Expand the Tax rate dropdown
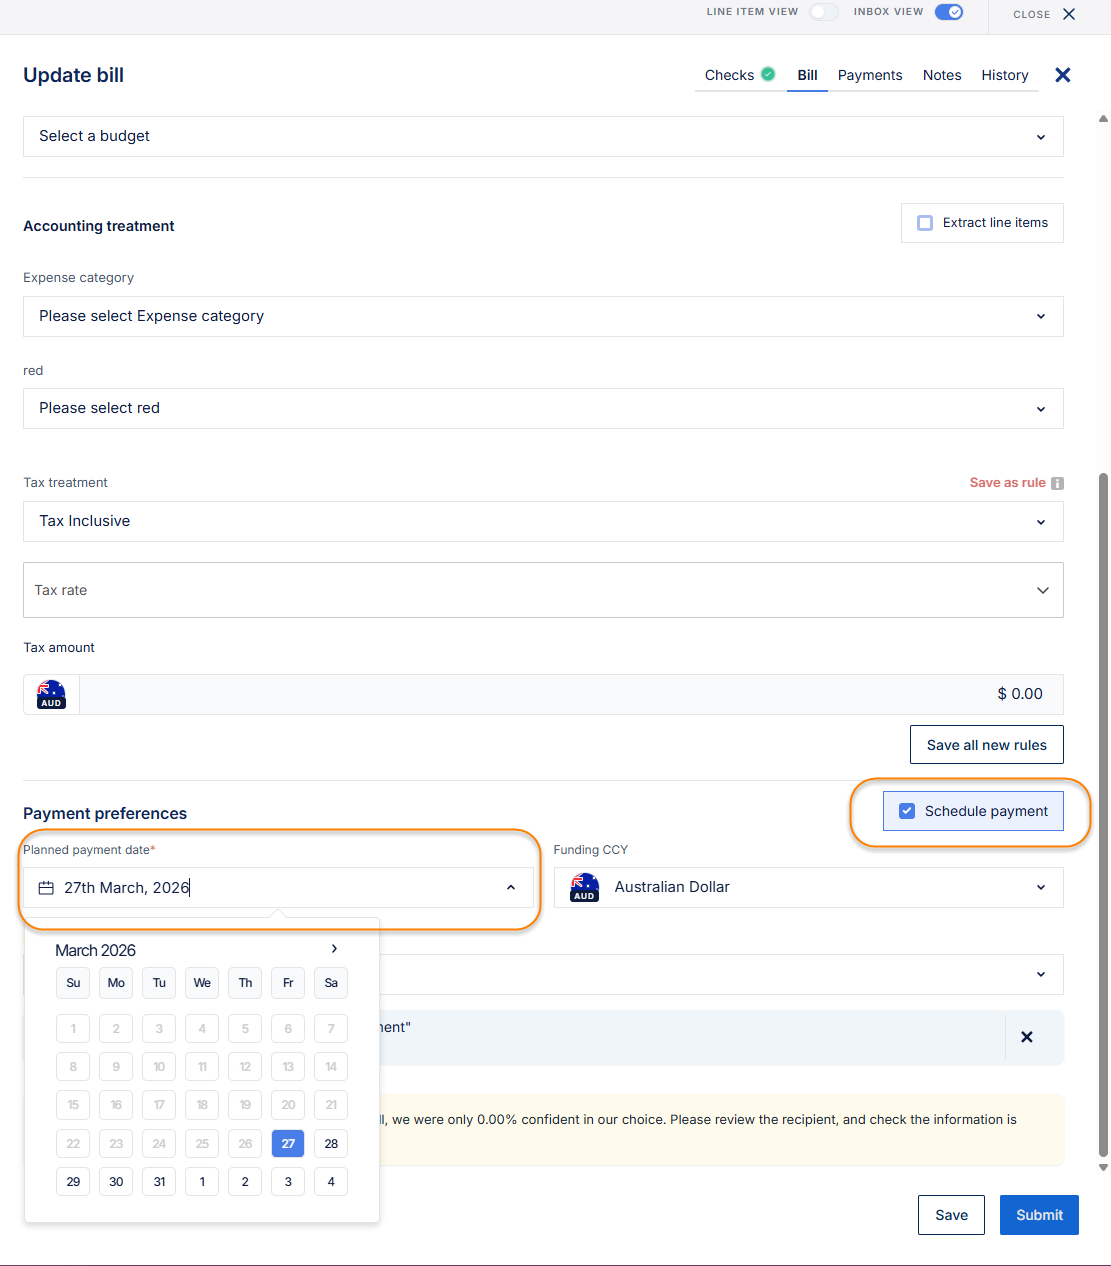Screen dimensions: 1111x1266 tap(543, 590)
